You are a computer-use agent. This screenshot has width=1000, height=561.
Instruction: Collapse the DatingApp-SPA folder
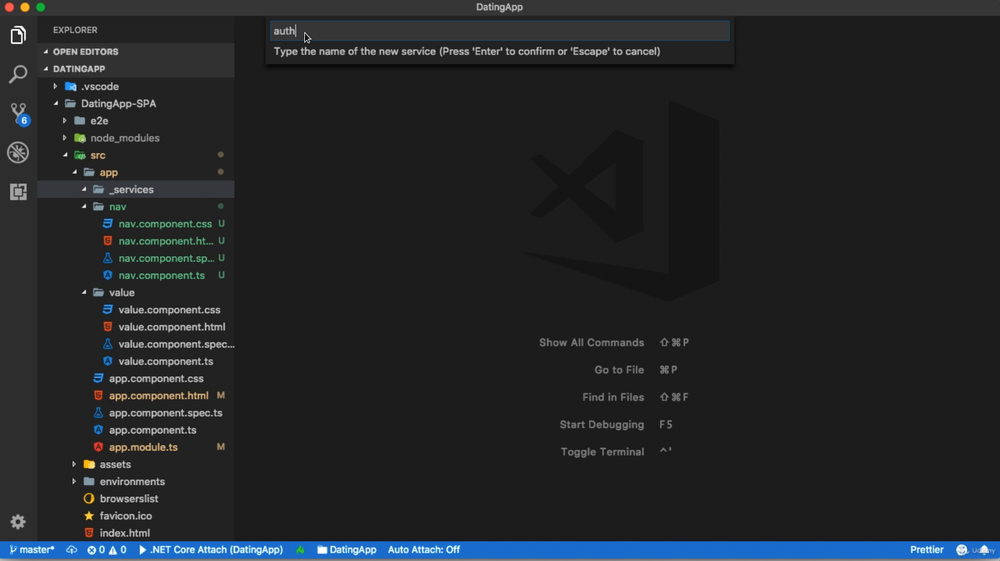(x=136, y=103)
